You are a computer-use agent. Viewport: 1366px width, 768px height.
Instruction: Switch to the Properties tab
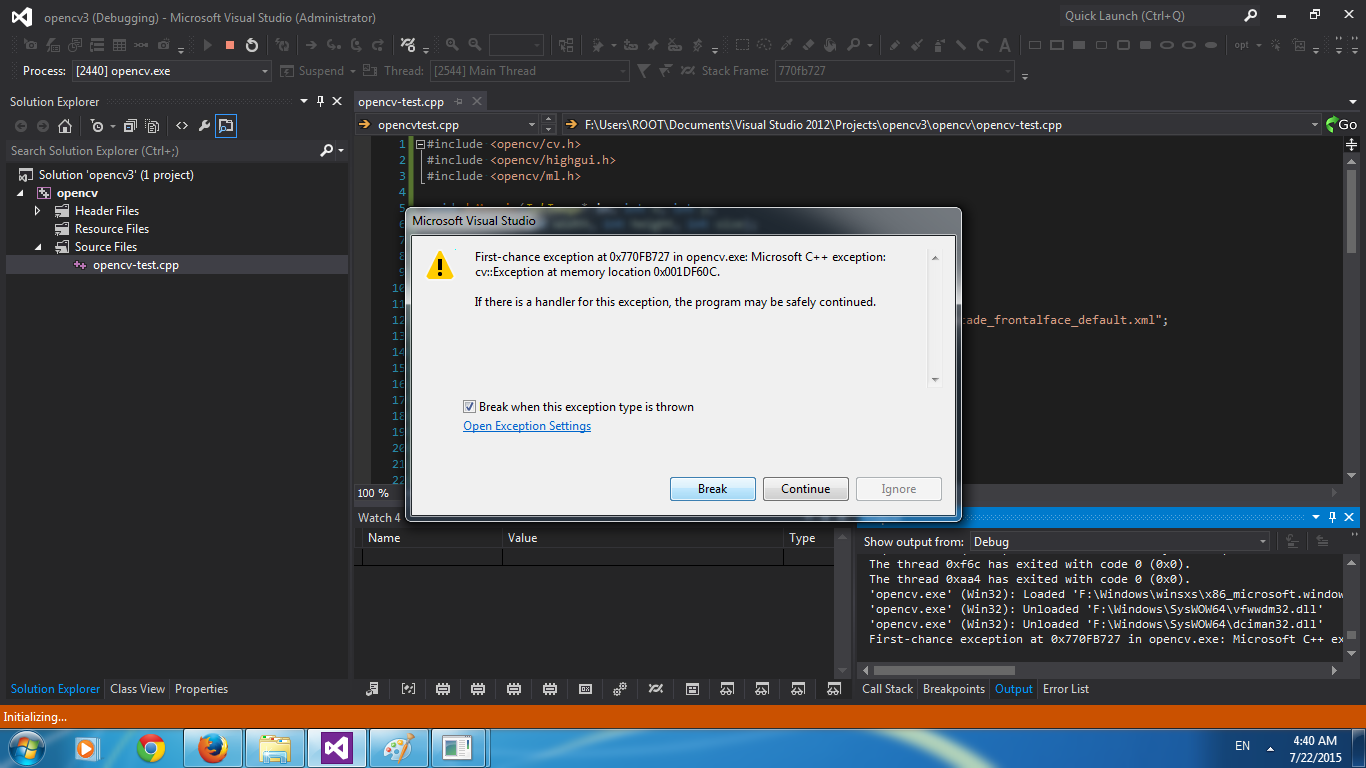[x=201, y=689]
